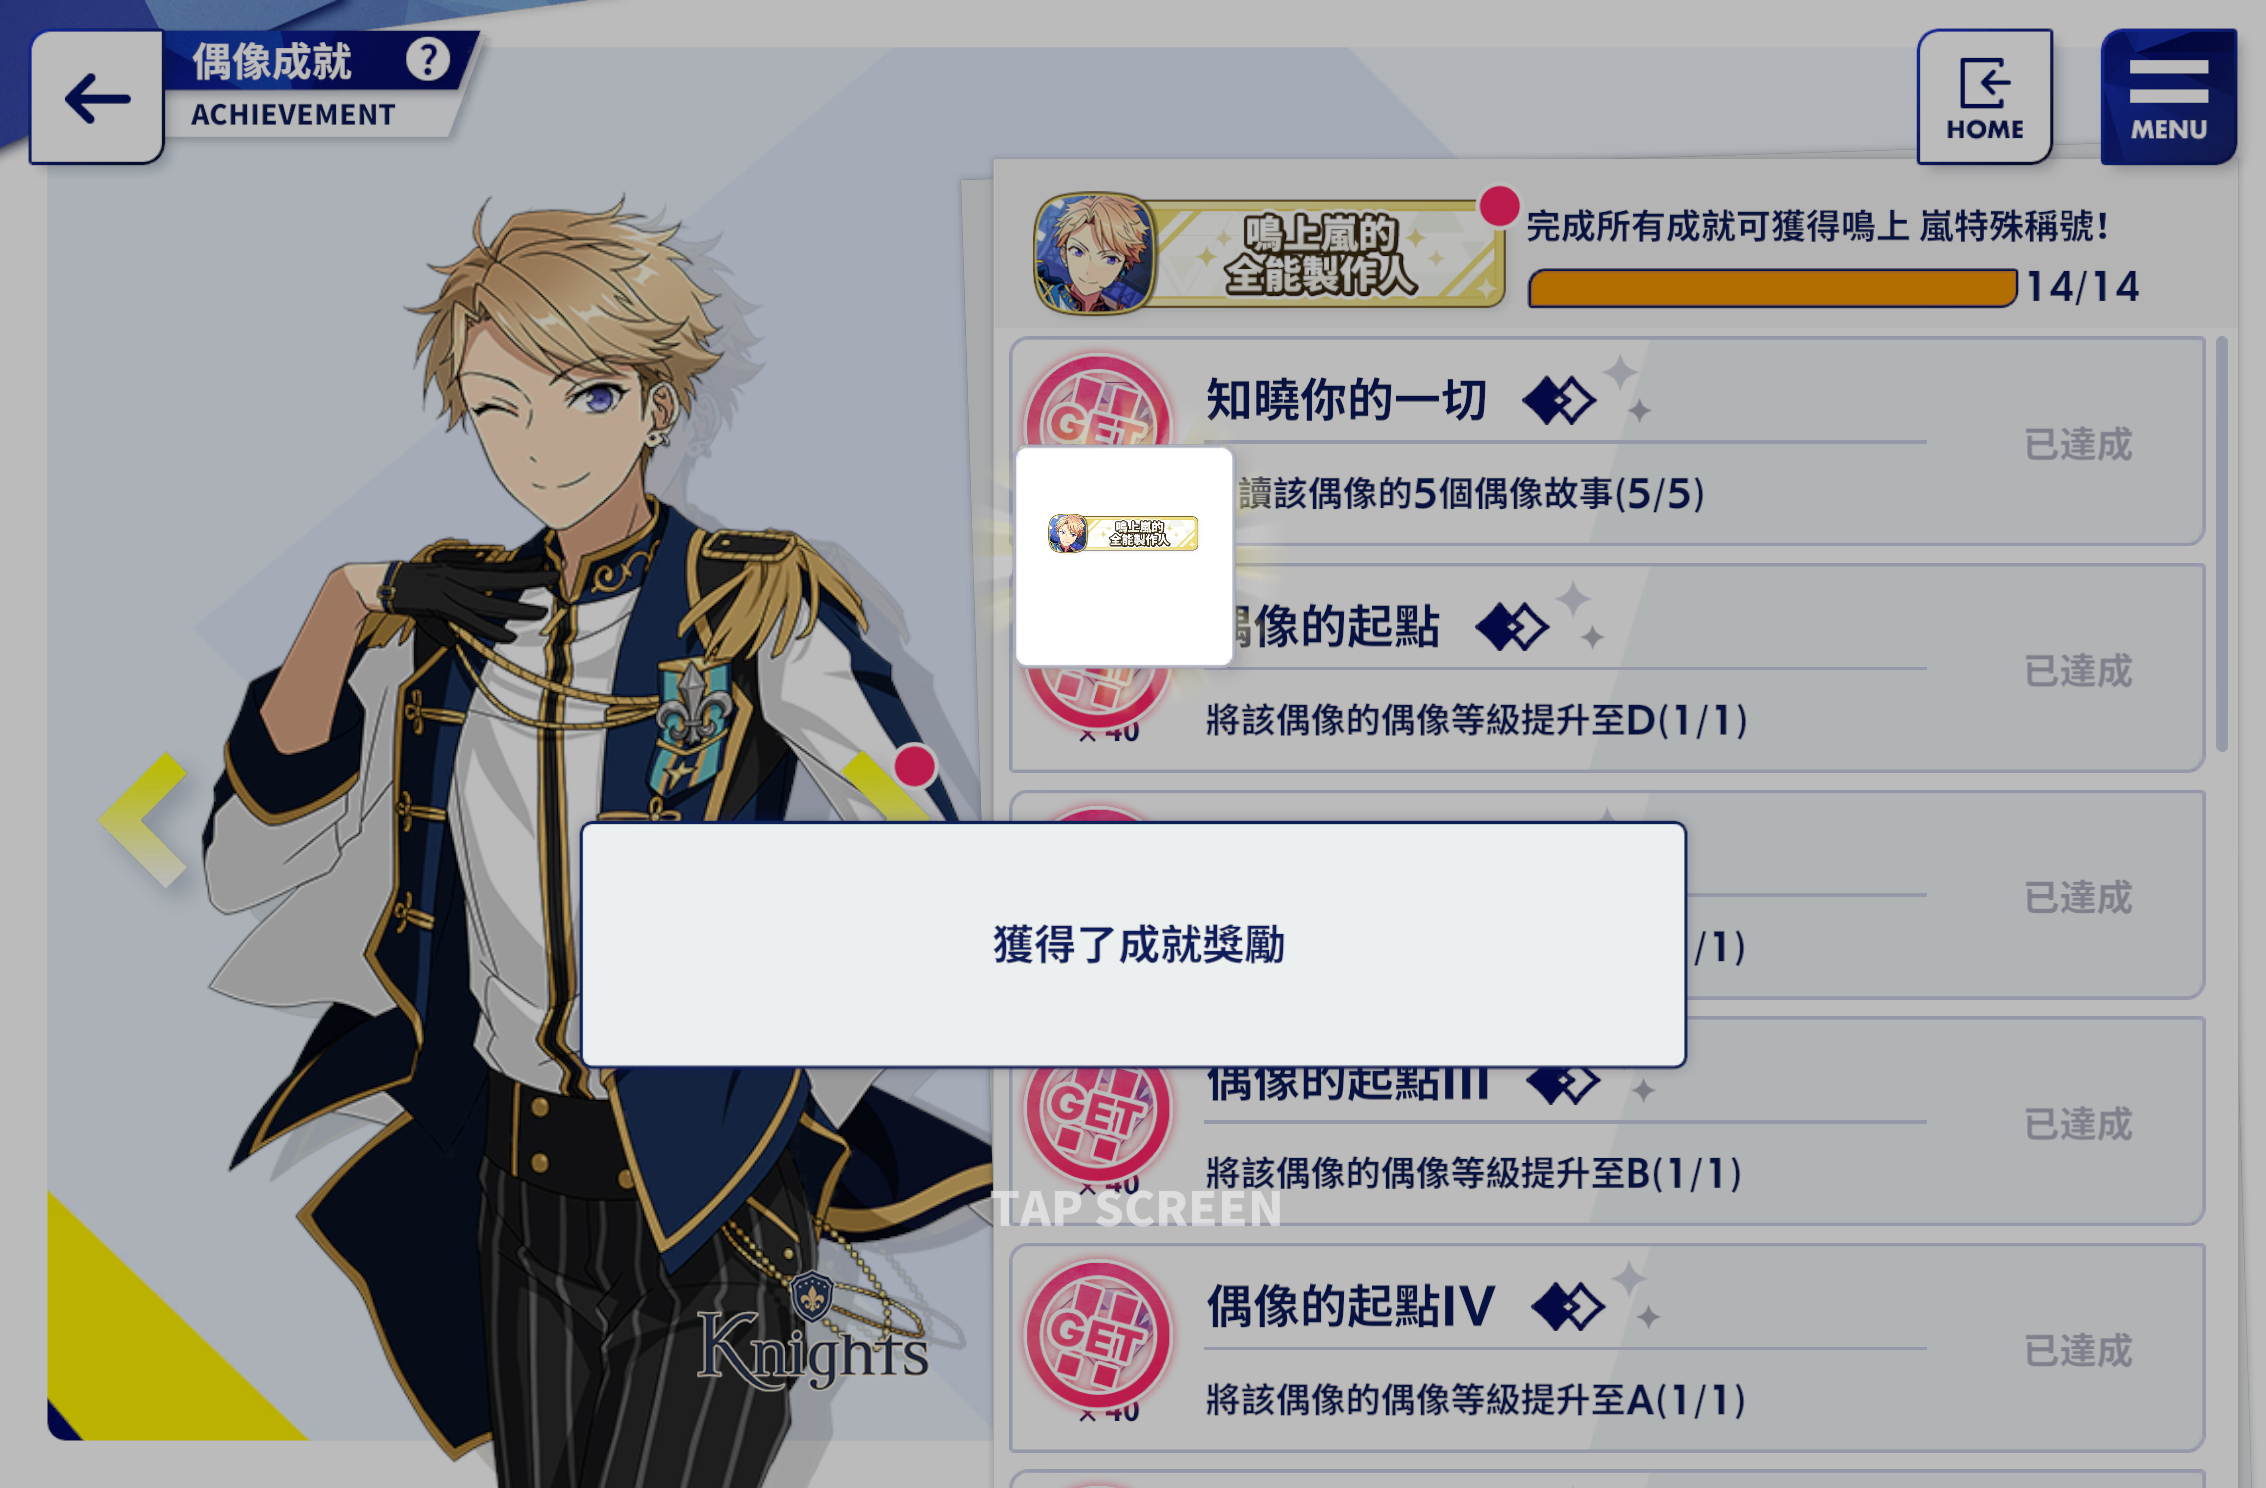
Task: Dismiss the 獲得了成就獎勵 popup dialog
Action: (1133, 944)
